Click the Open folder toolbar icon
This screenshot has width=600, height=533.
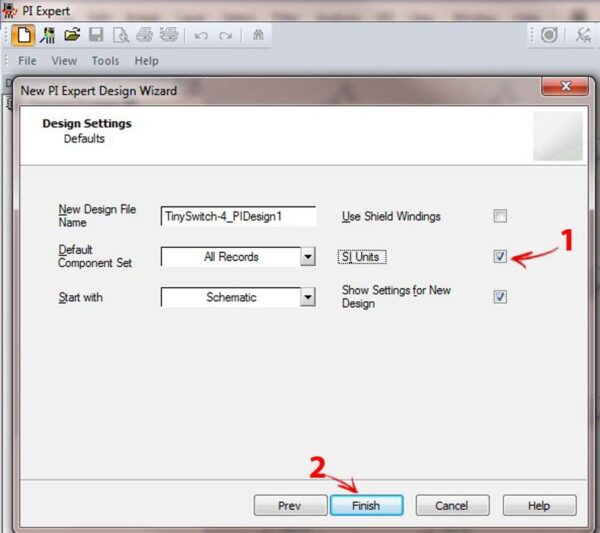point(72,35)
